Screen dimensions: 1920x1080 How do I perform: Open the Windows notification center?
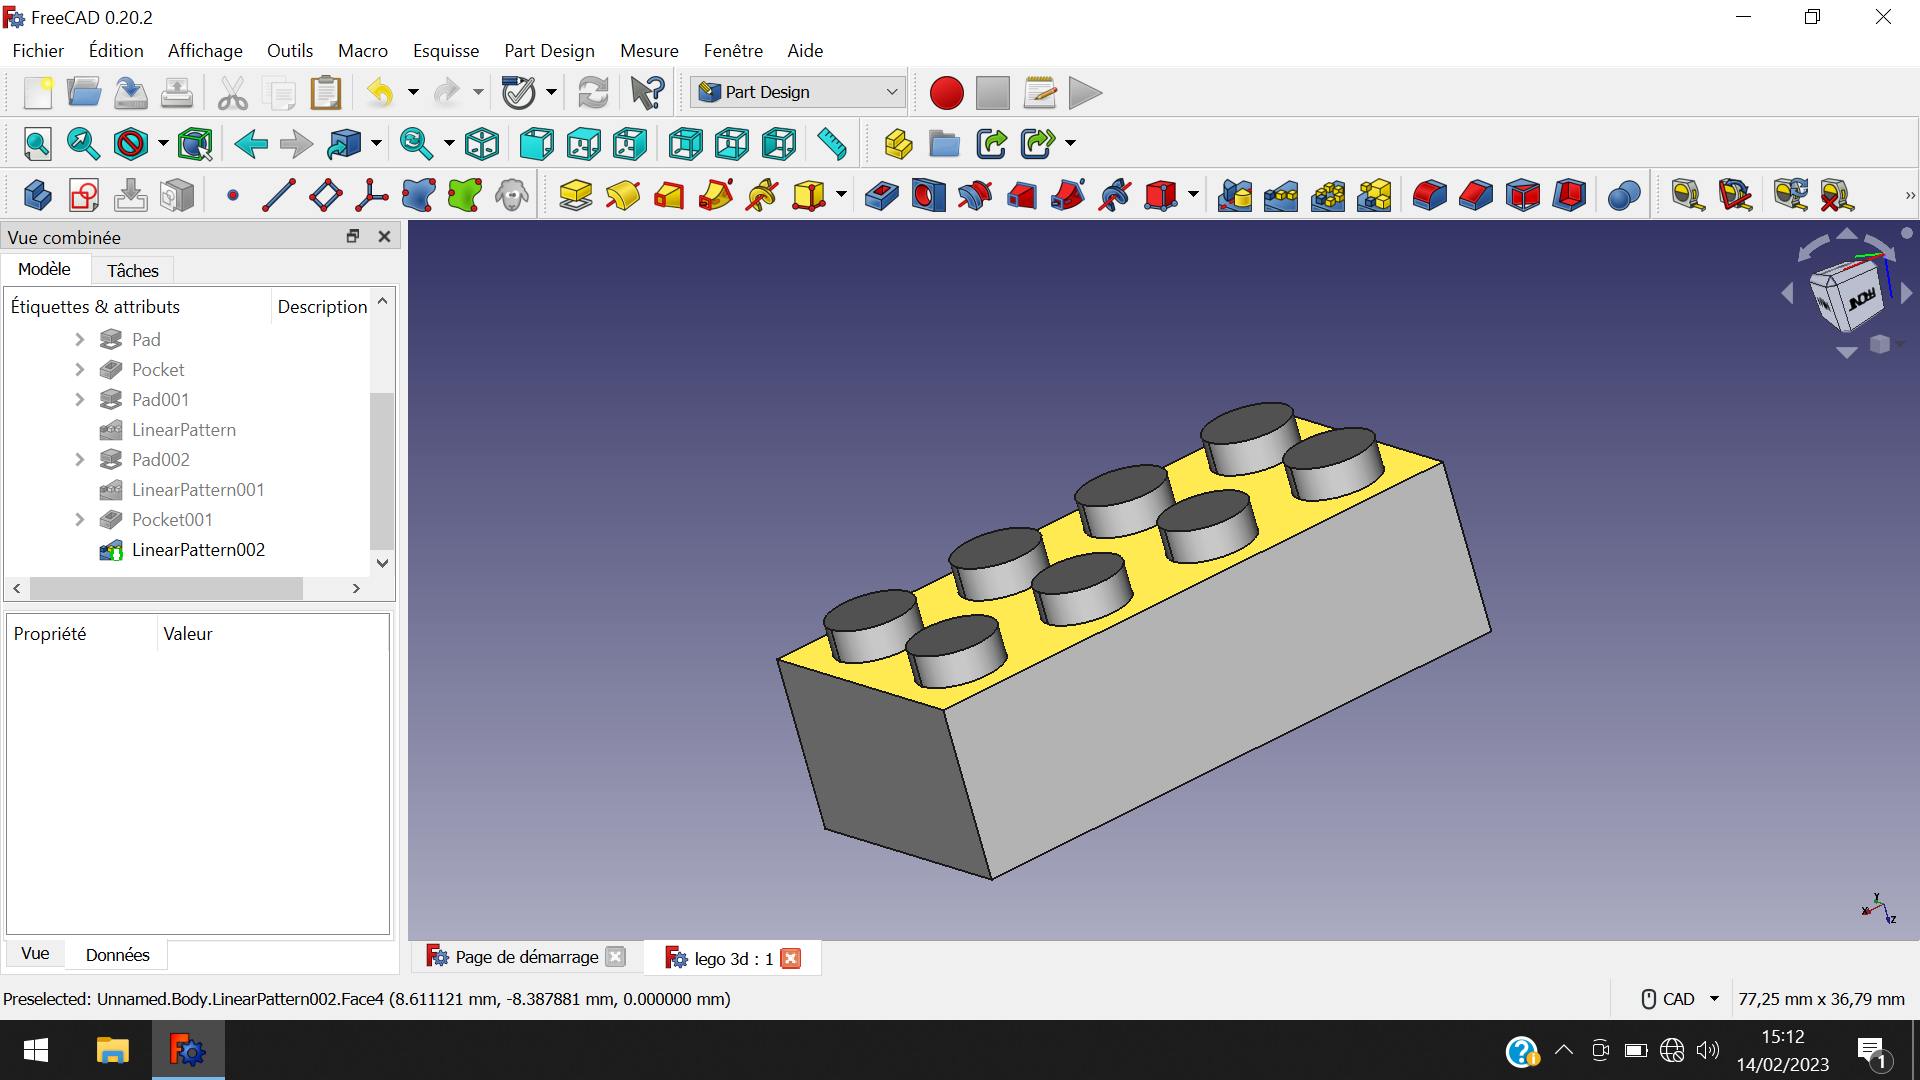[1872, 1051]
